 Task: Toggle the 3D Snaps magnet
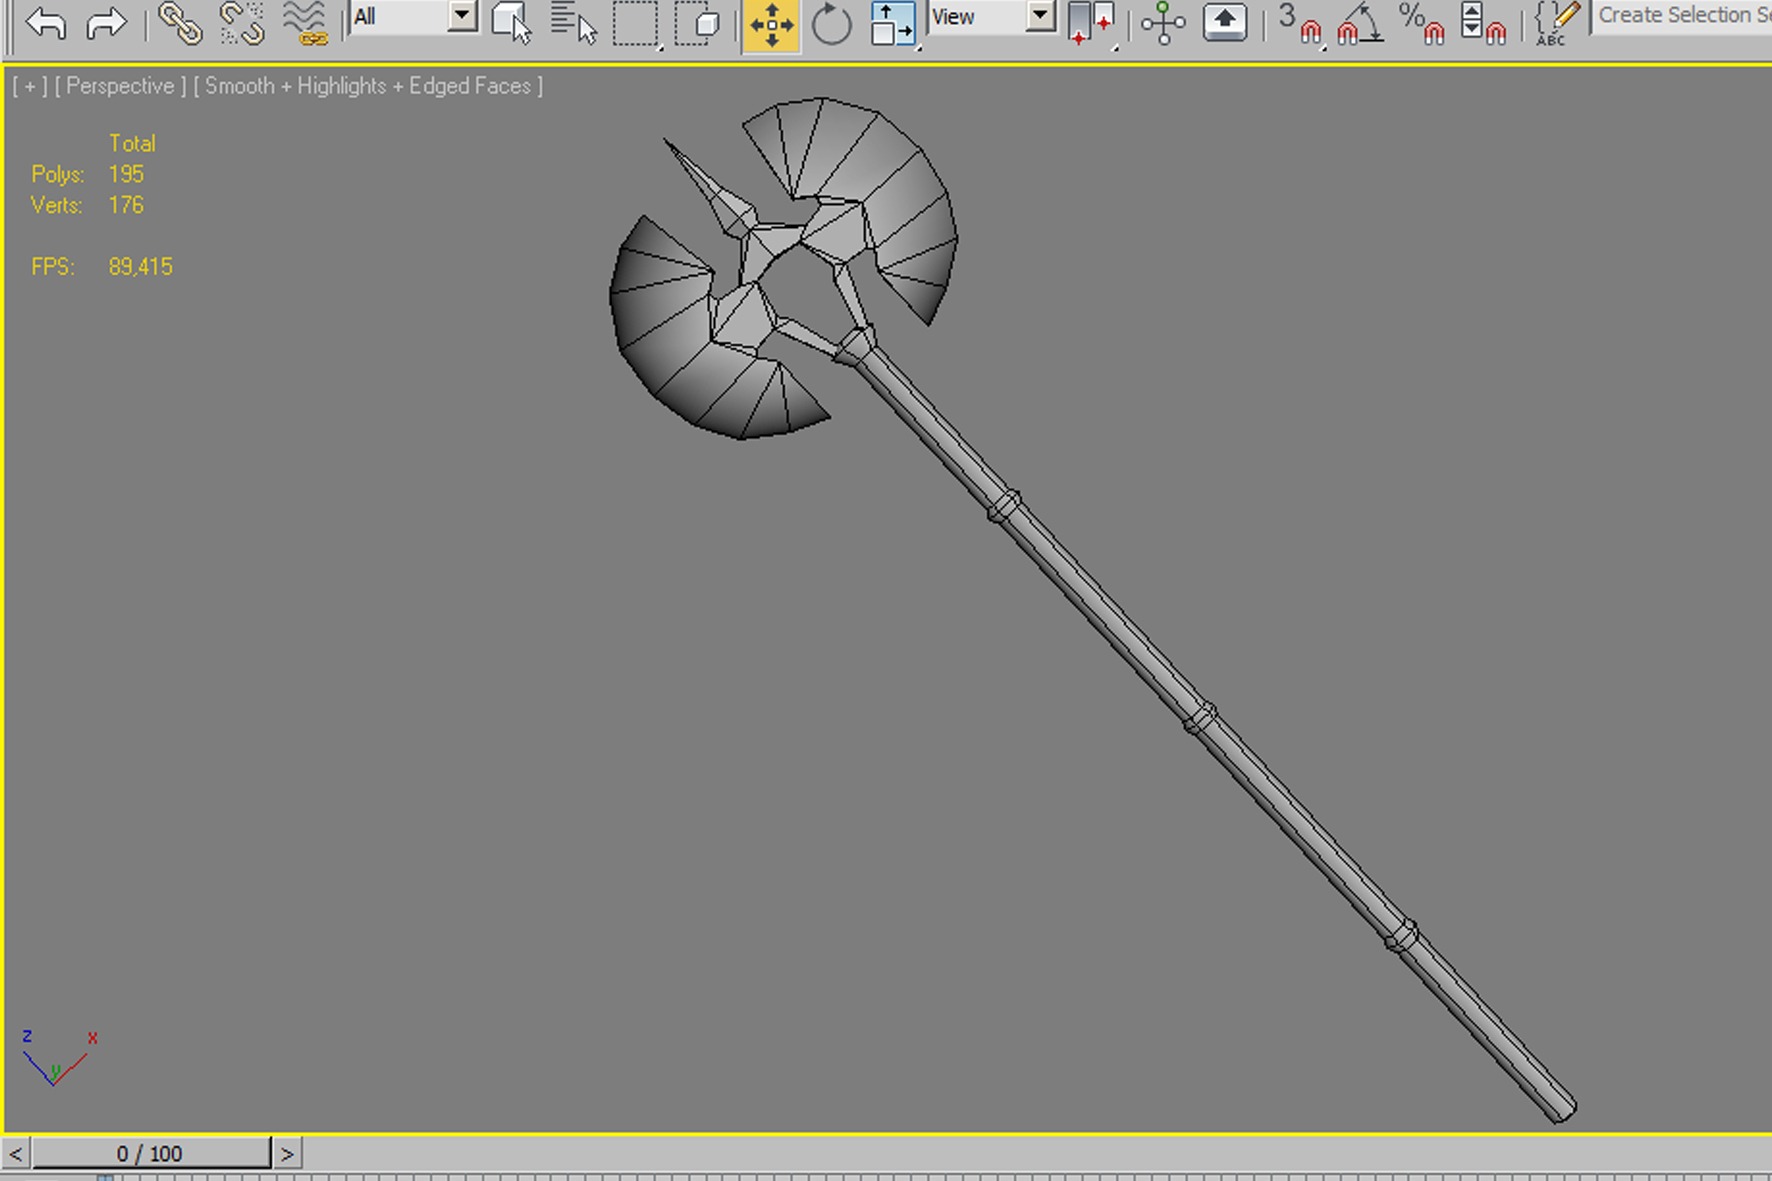[1300, 23]
